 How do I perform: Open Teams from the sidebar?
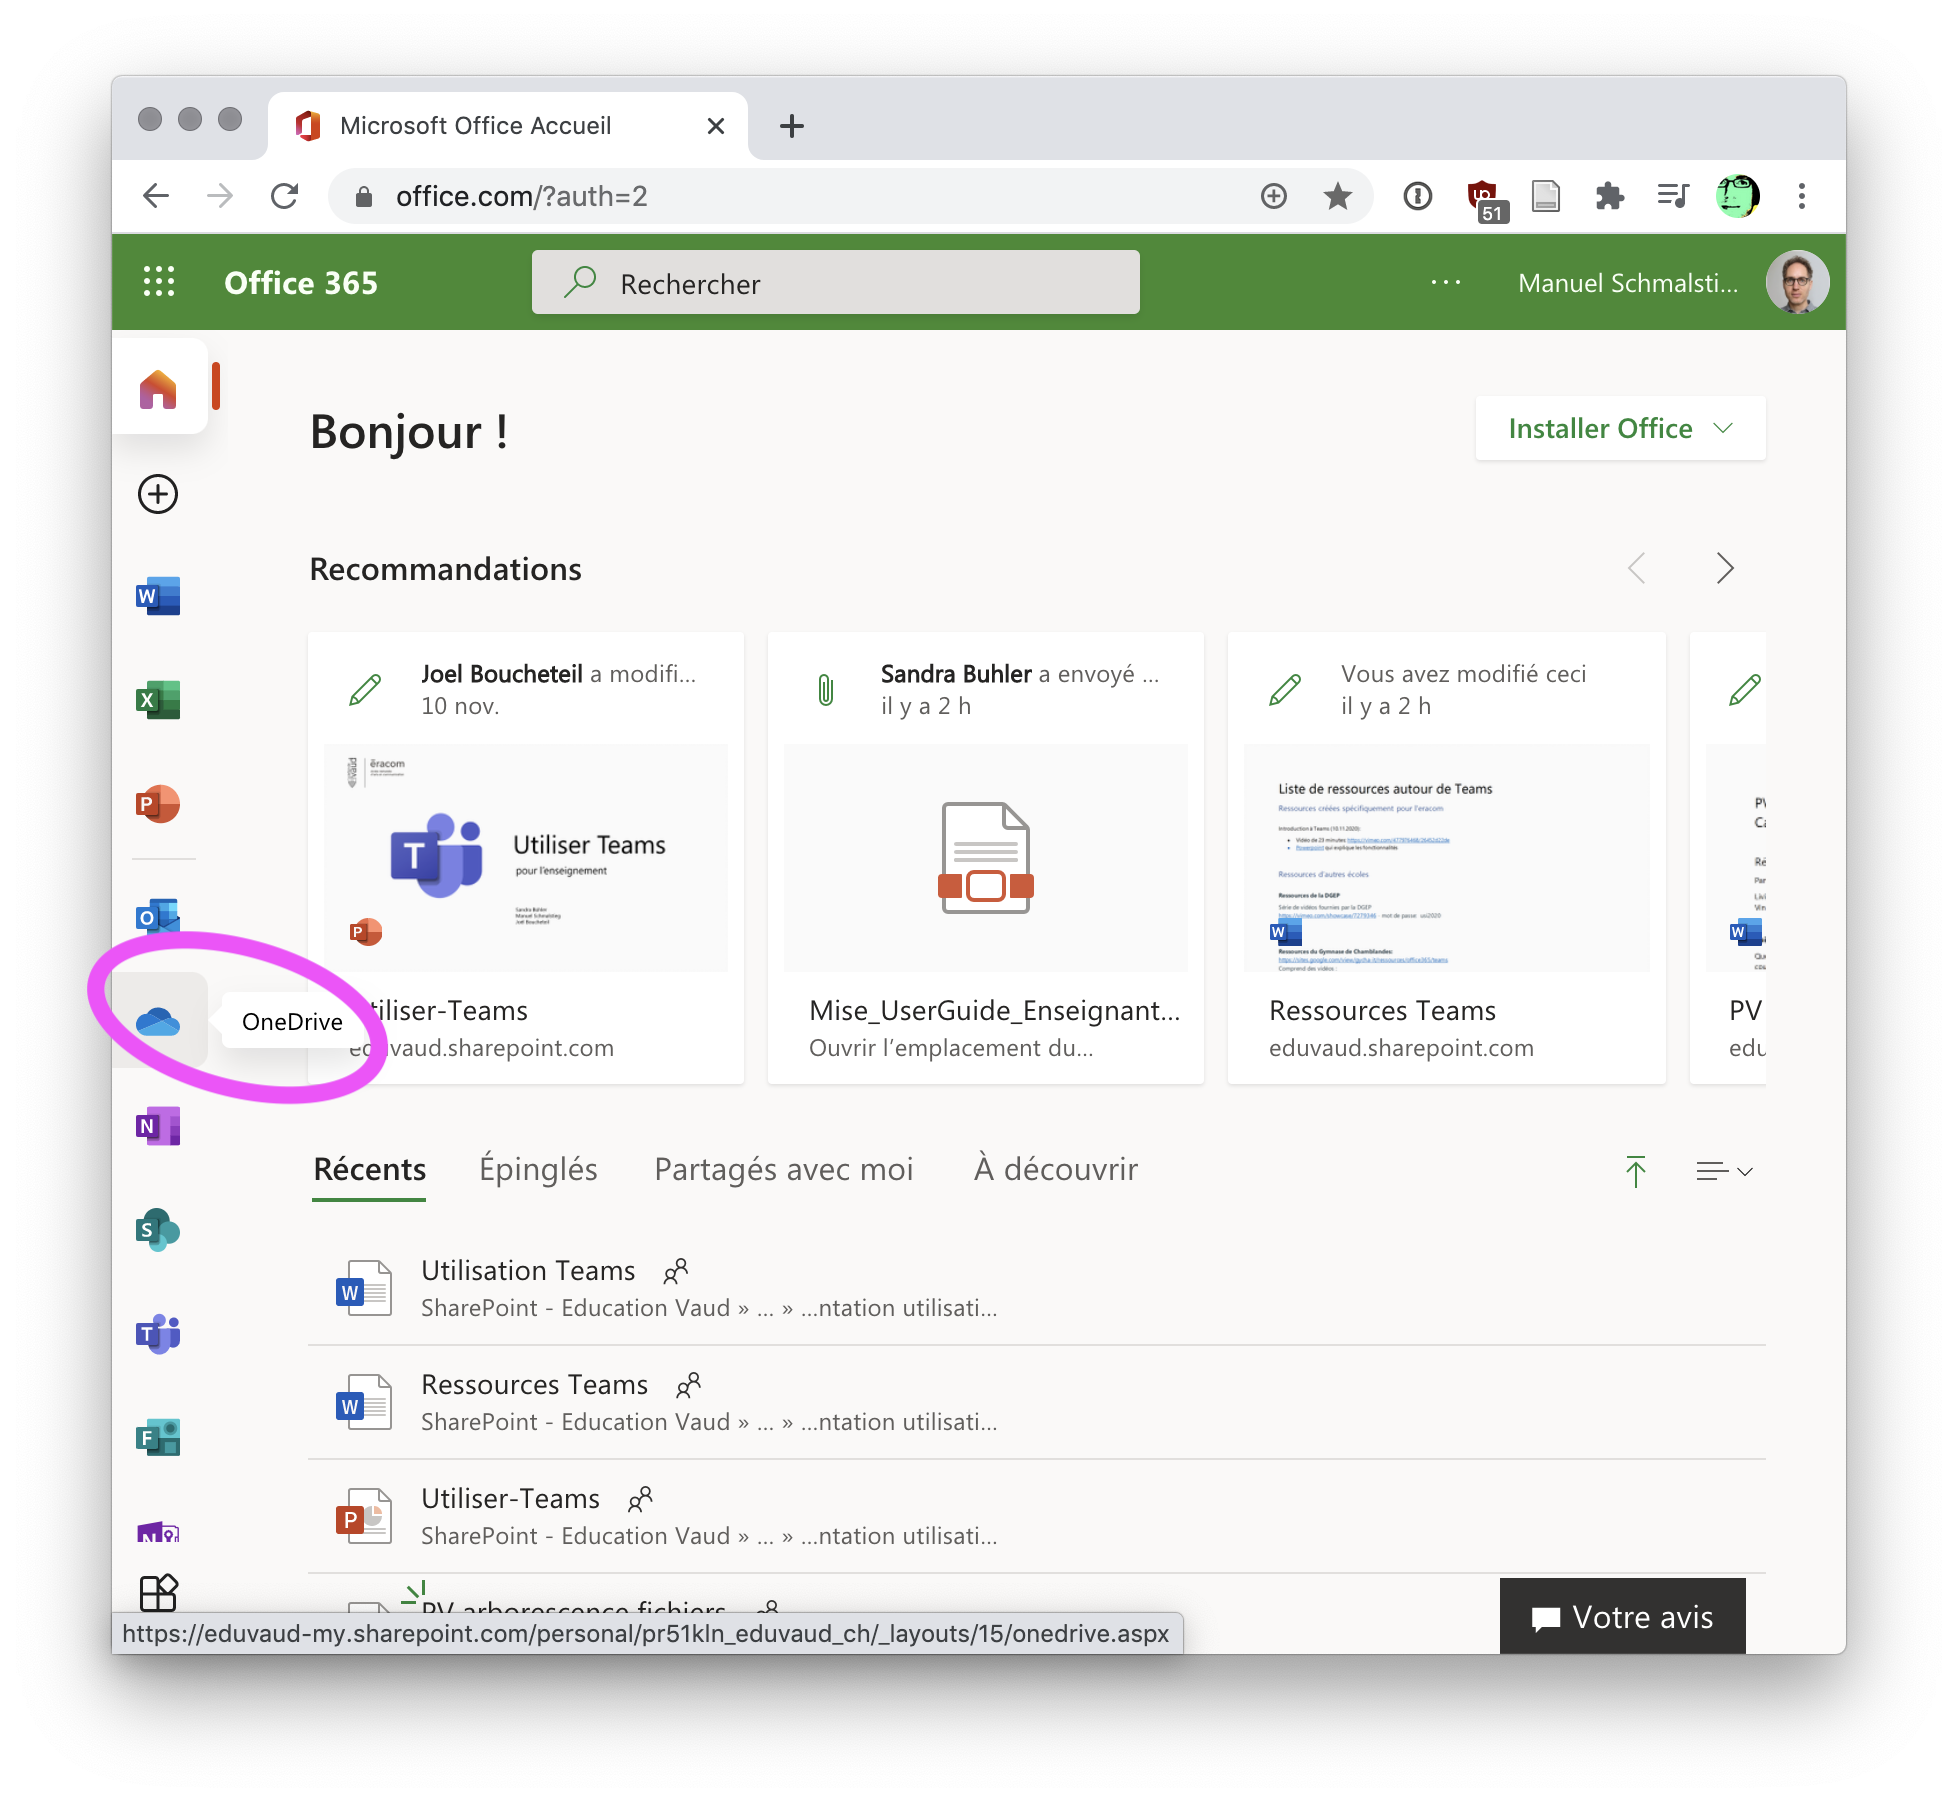(x=158, y=1334)
